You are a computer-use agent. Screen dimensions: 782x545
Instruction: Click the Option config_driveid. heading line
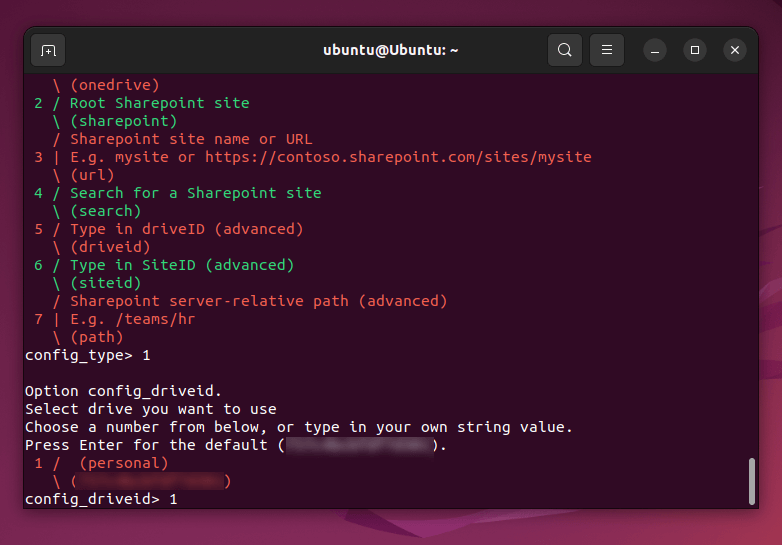123,391
